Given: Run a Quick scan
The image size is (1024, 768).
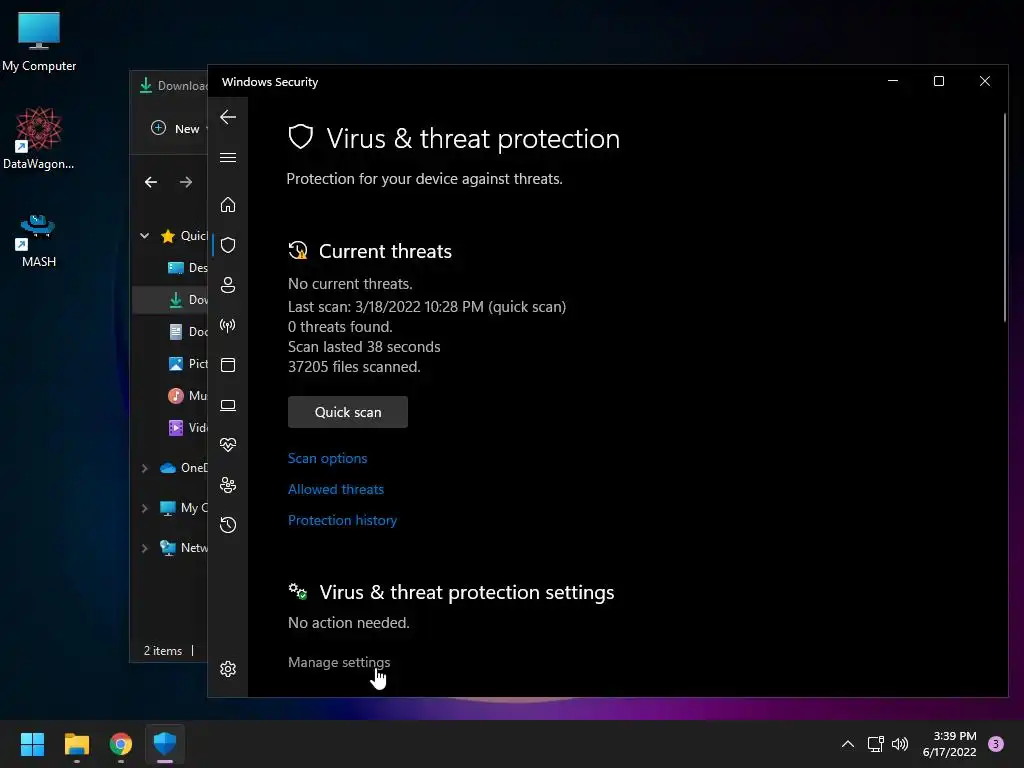Looking at the screenshot, I should point(348,412).
